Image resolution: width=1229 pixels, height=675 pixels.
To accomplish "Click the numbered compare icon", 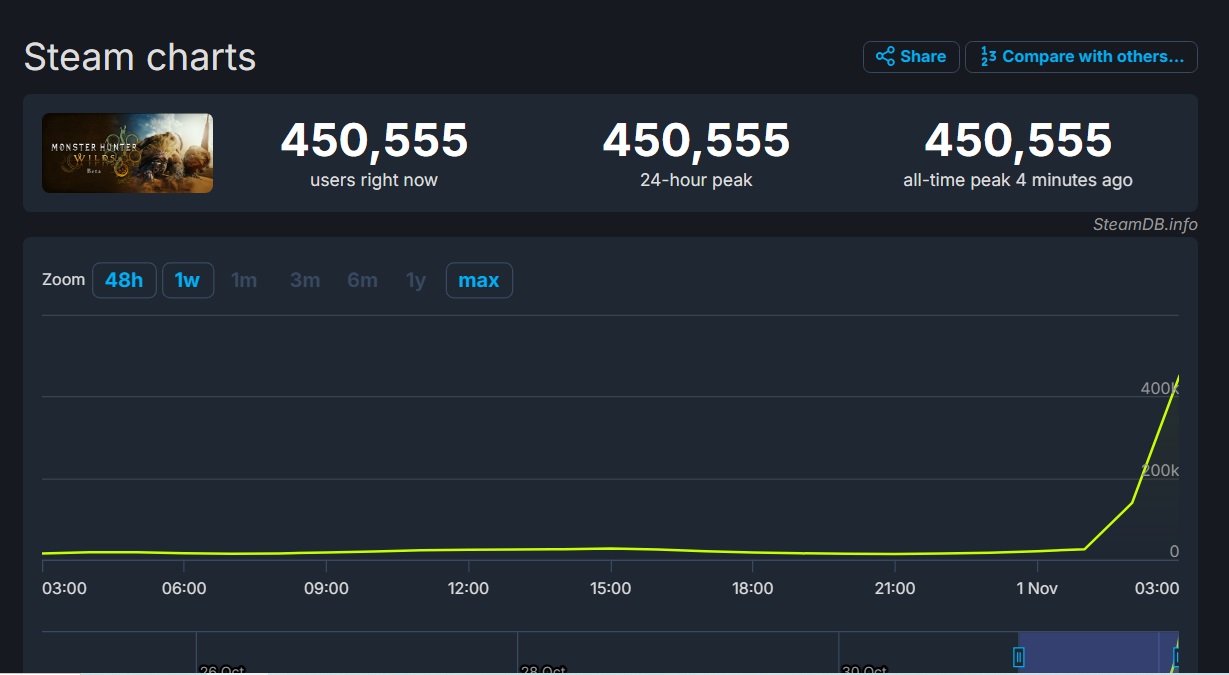I will click(x=988, y=57).
